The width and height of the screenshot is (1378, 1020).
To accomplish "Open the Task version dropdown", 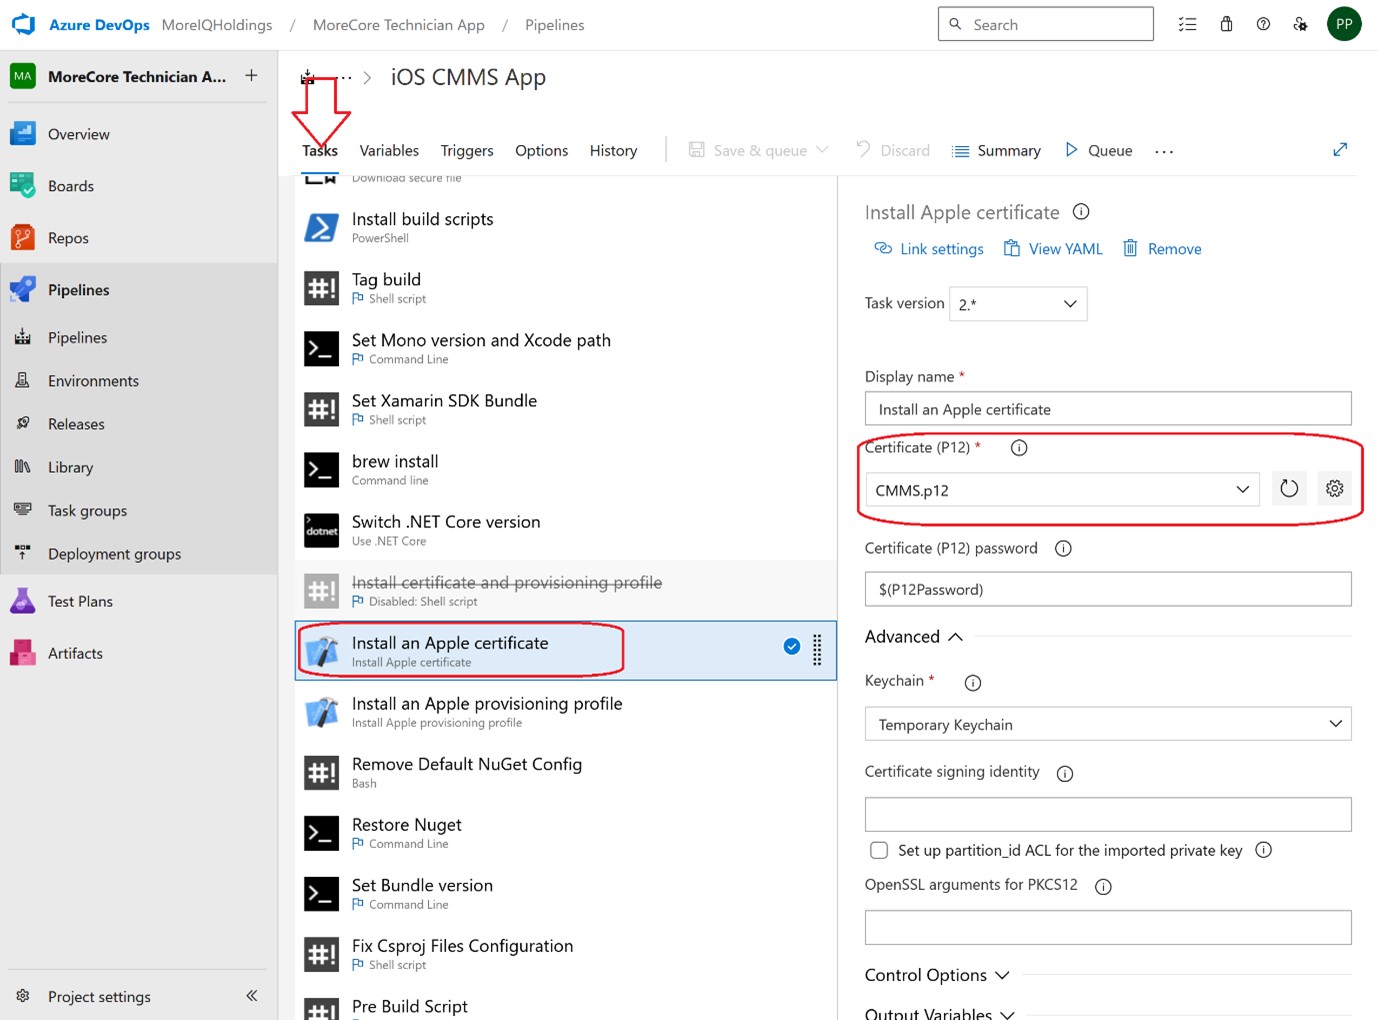I will (x=1017, y=304).
